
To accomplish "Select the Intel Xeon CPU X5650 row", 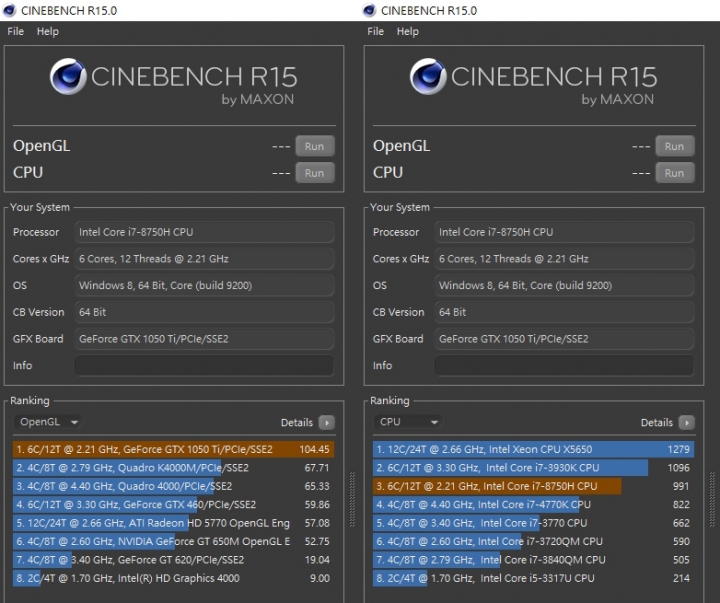I will 534,449.
